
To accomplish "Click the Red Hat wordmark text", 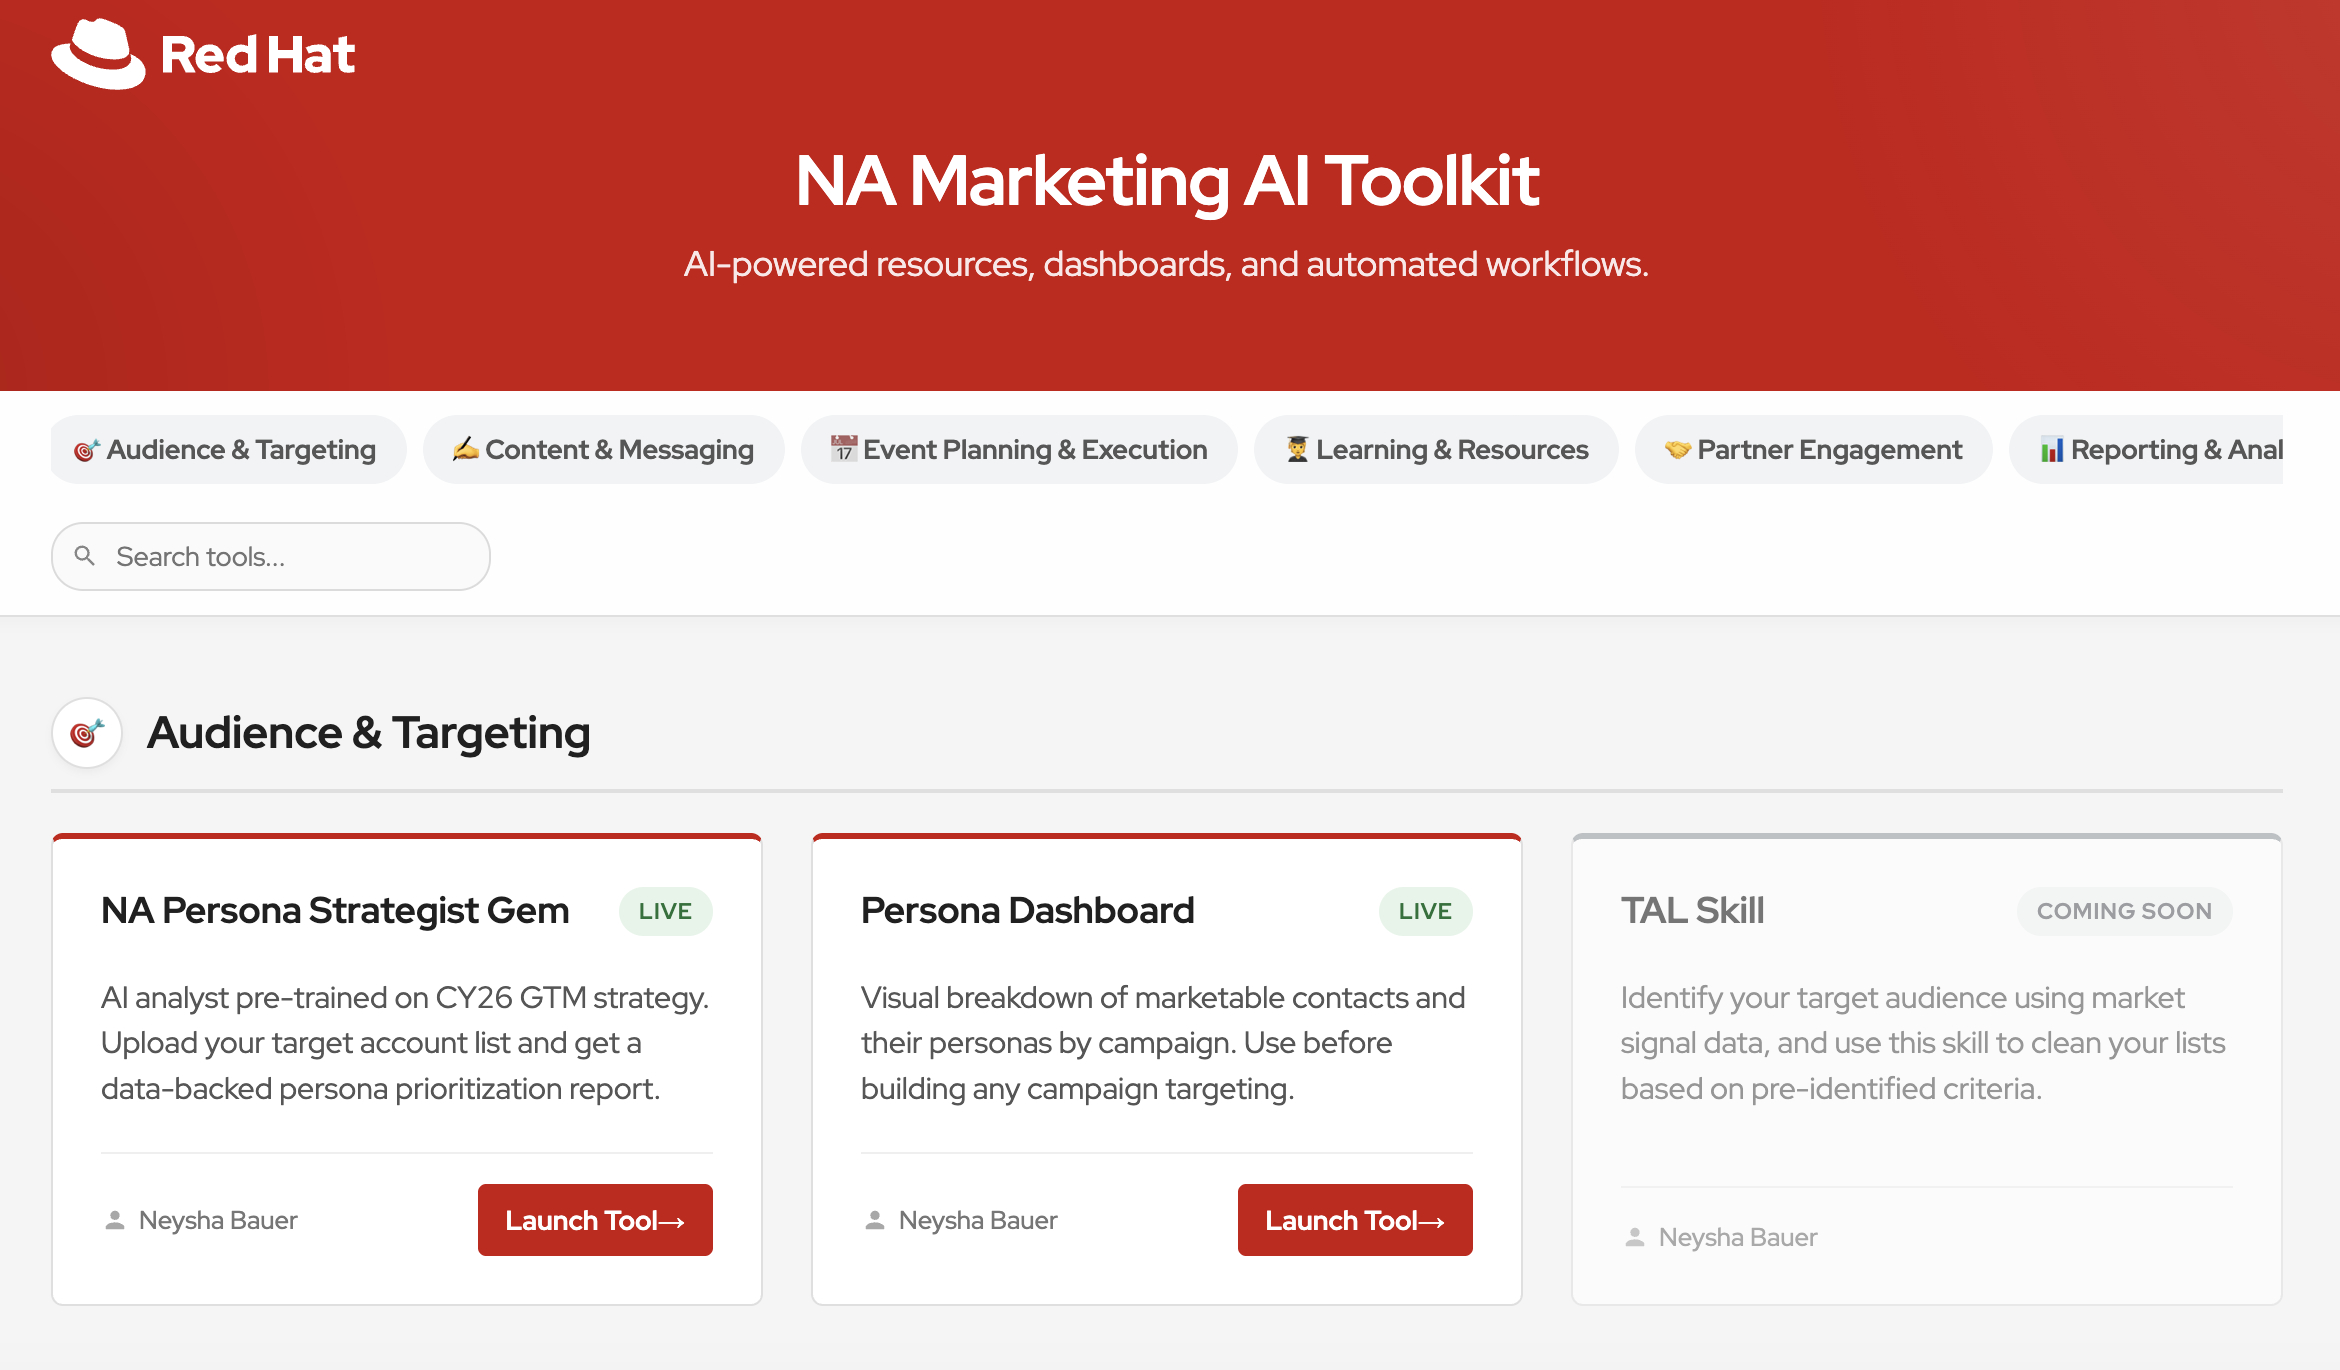I will [258, 54].
